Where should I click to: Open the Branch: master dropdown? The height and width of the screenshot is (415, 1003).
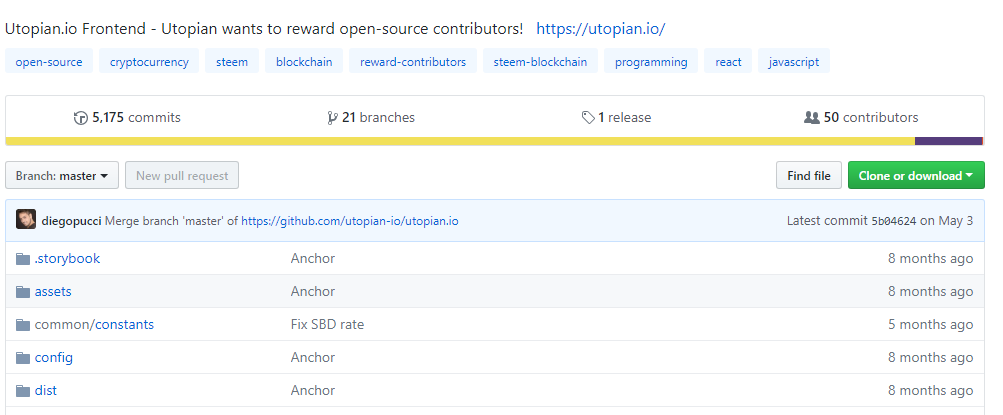[x=62, y=175]
